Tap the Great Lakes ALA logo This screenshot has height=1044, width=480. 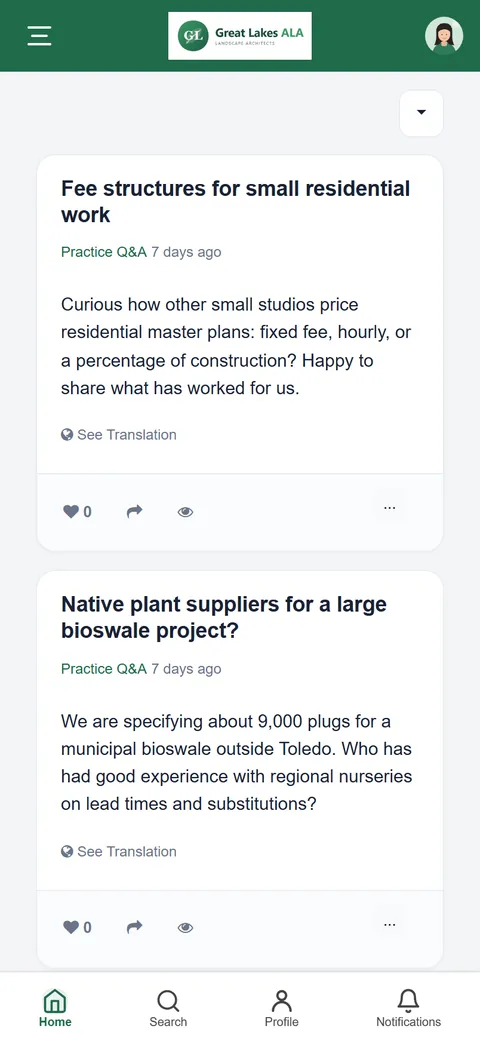click(x=240, y=35)
